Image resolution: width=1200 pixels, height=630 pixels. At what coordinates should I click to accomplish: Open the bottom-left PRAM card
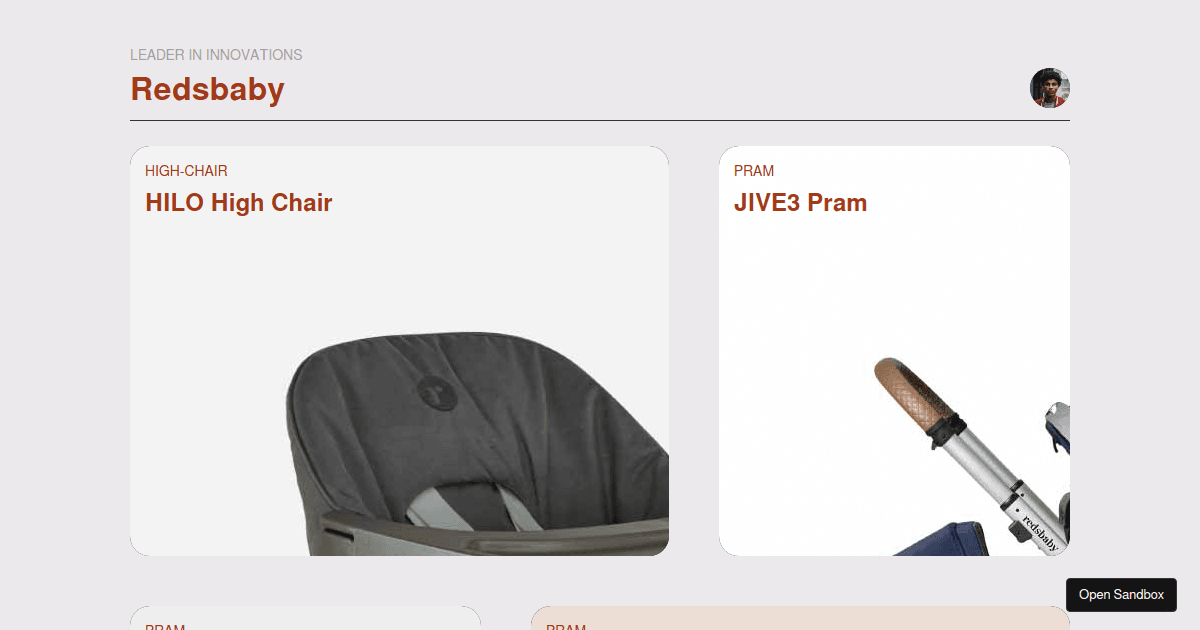(x=305, y=618)
